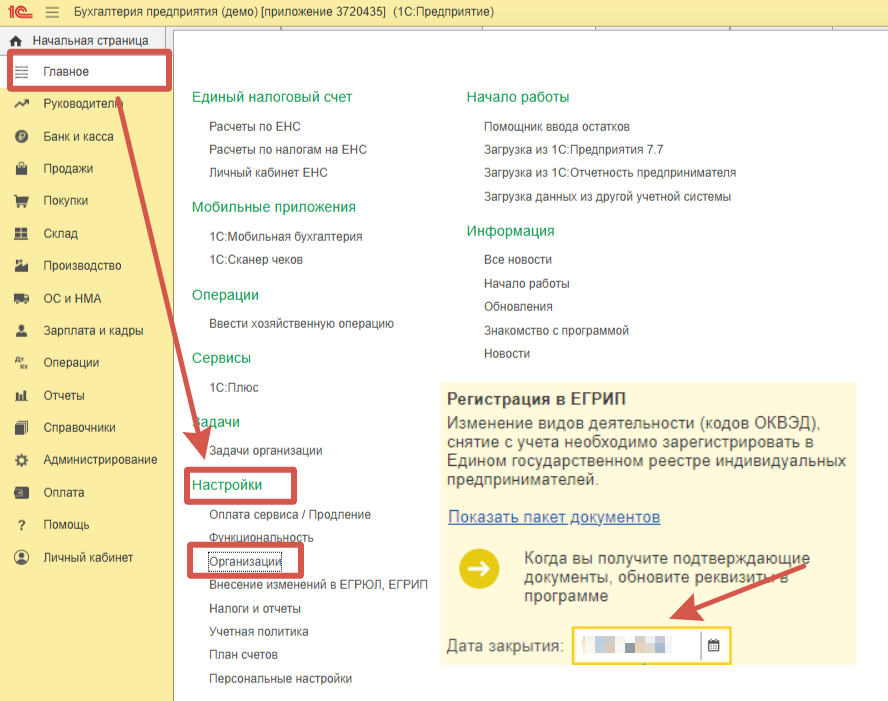Click the Операции Дт/Кт icon
This screenshot has height=701, width=888.
(x=22, y=363)
